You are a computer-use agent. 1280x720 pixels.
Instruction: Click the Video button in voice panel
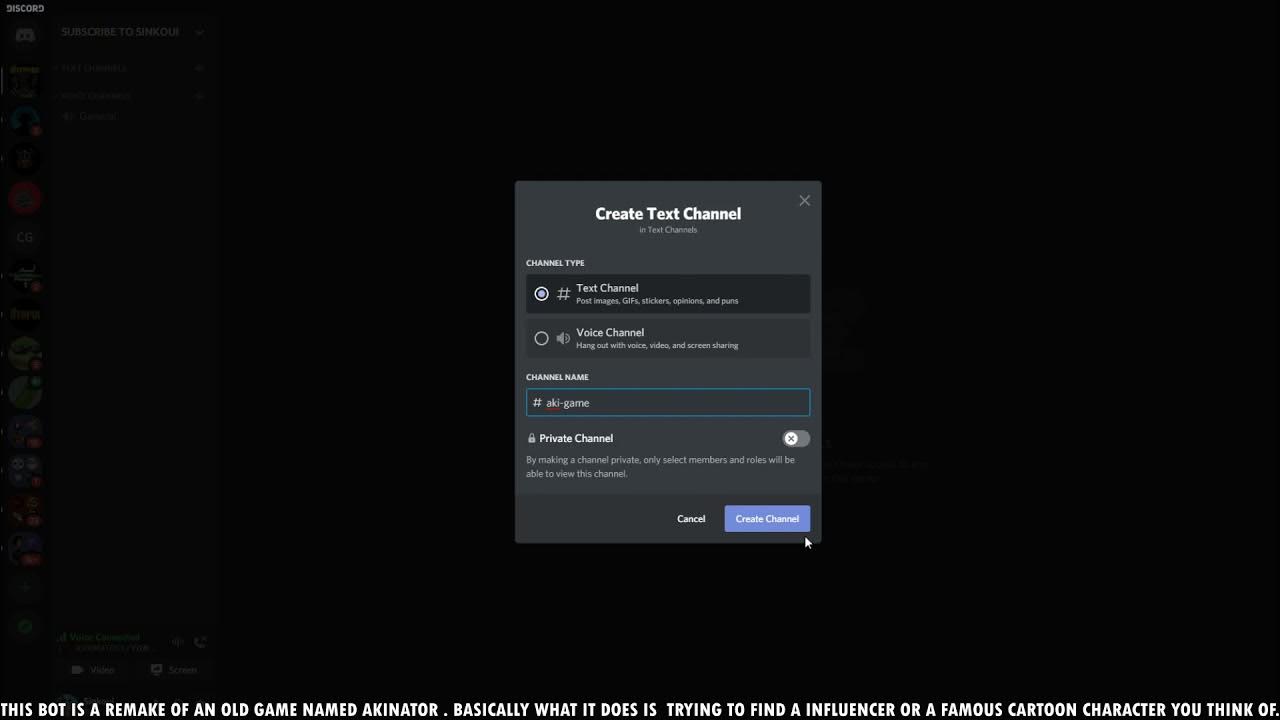(94, 670)
